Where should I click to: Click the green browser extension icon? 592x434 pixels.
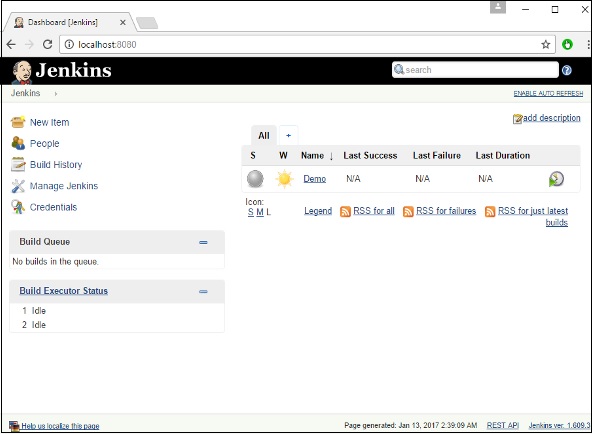567,45
